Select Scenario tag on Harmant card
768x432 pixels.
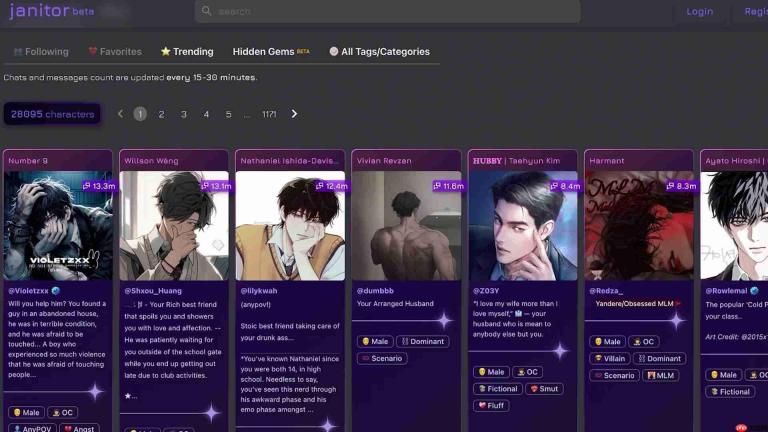coord(614,376)
